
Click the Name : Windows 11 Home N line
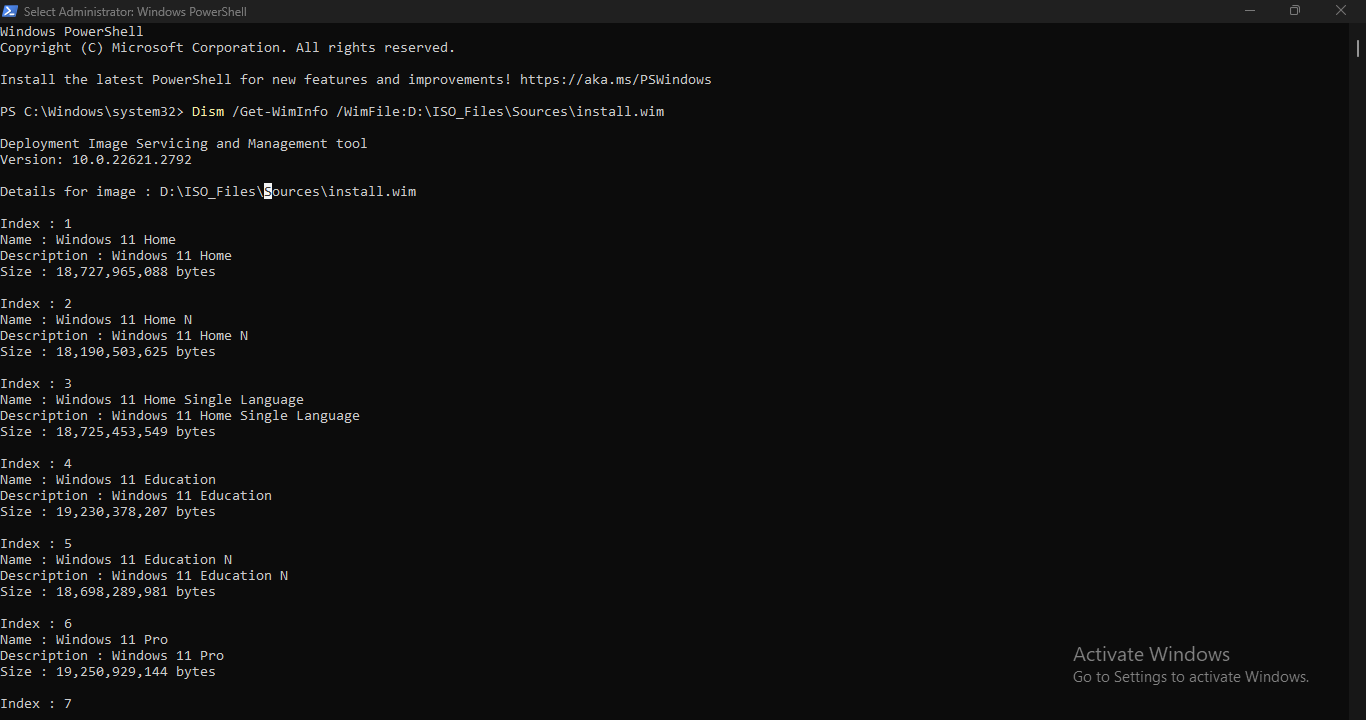tap(96, 319)
